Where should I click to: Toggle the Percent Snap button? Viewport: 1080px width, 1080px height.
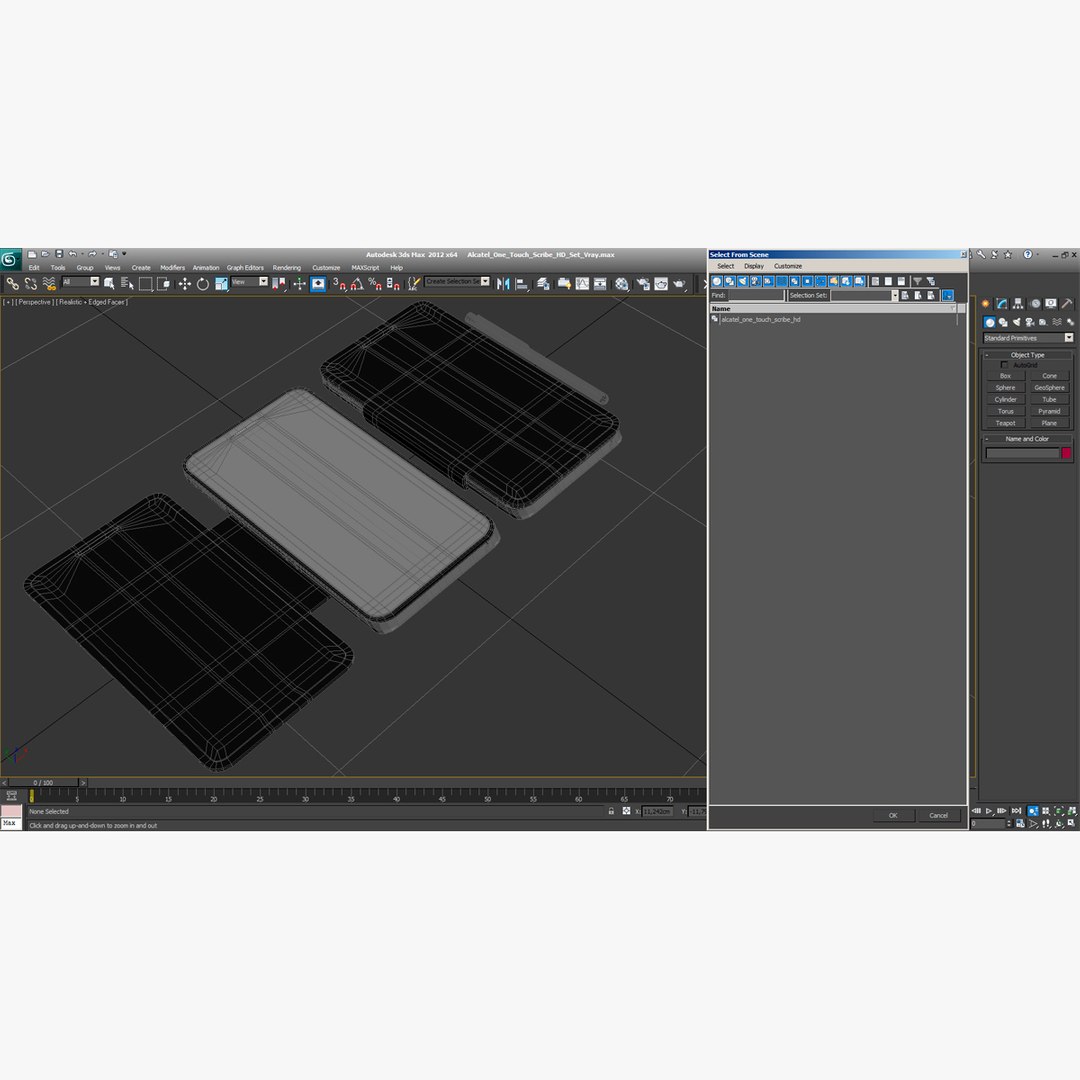click(x=375, y=283)
